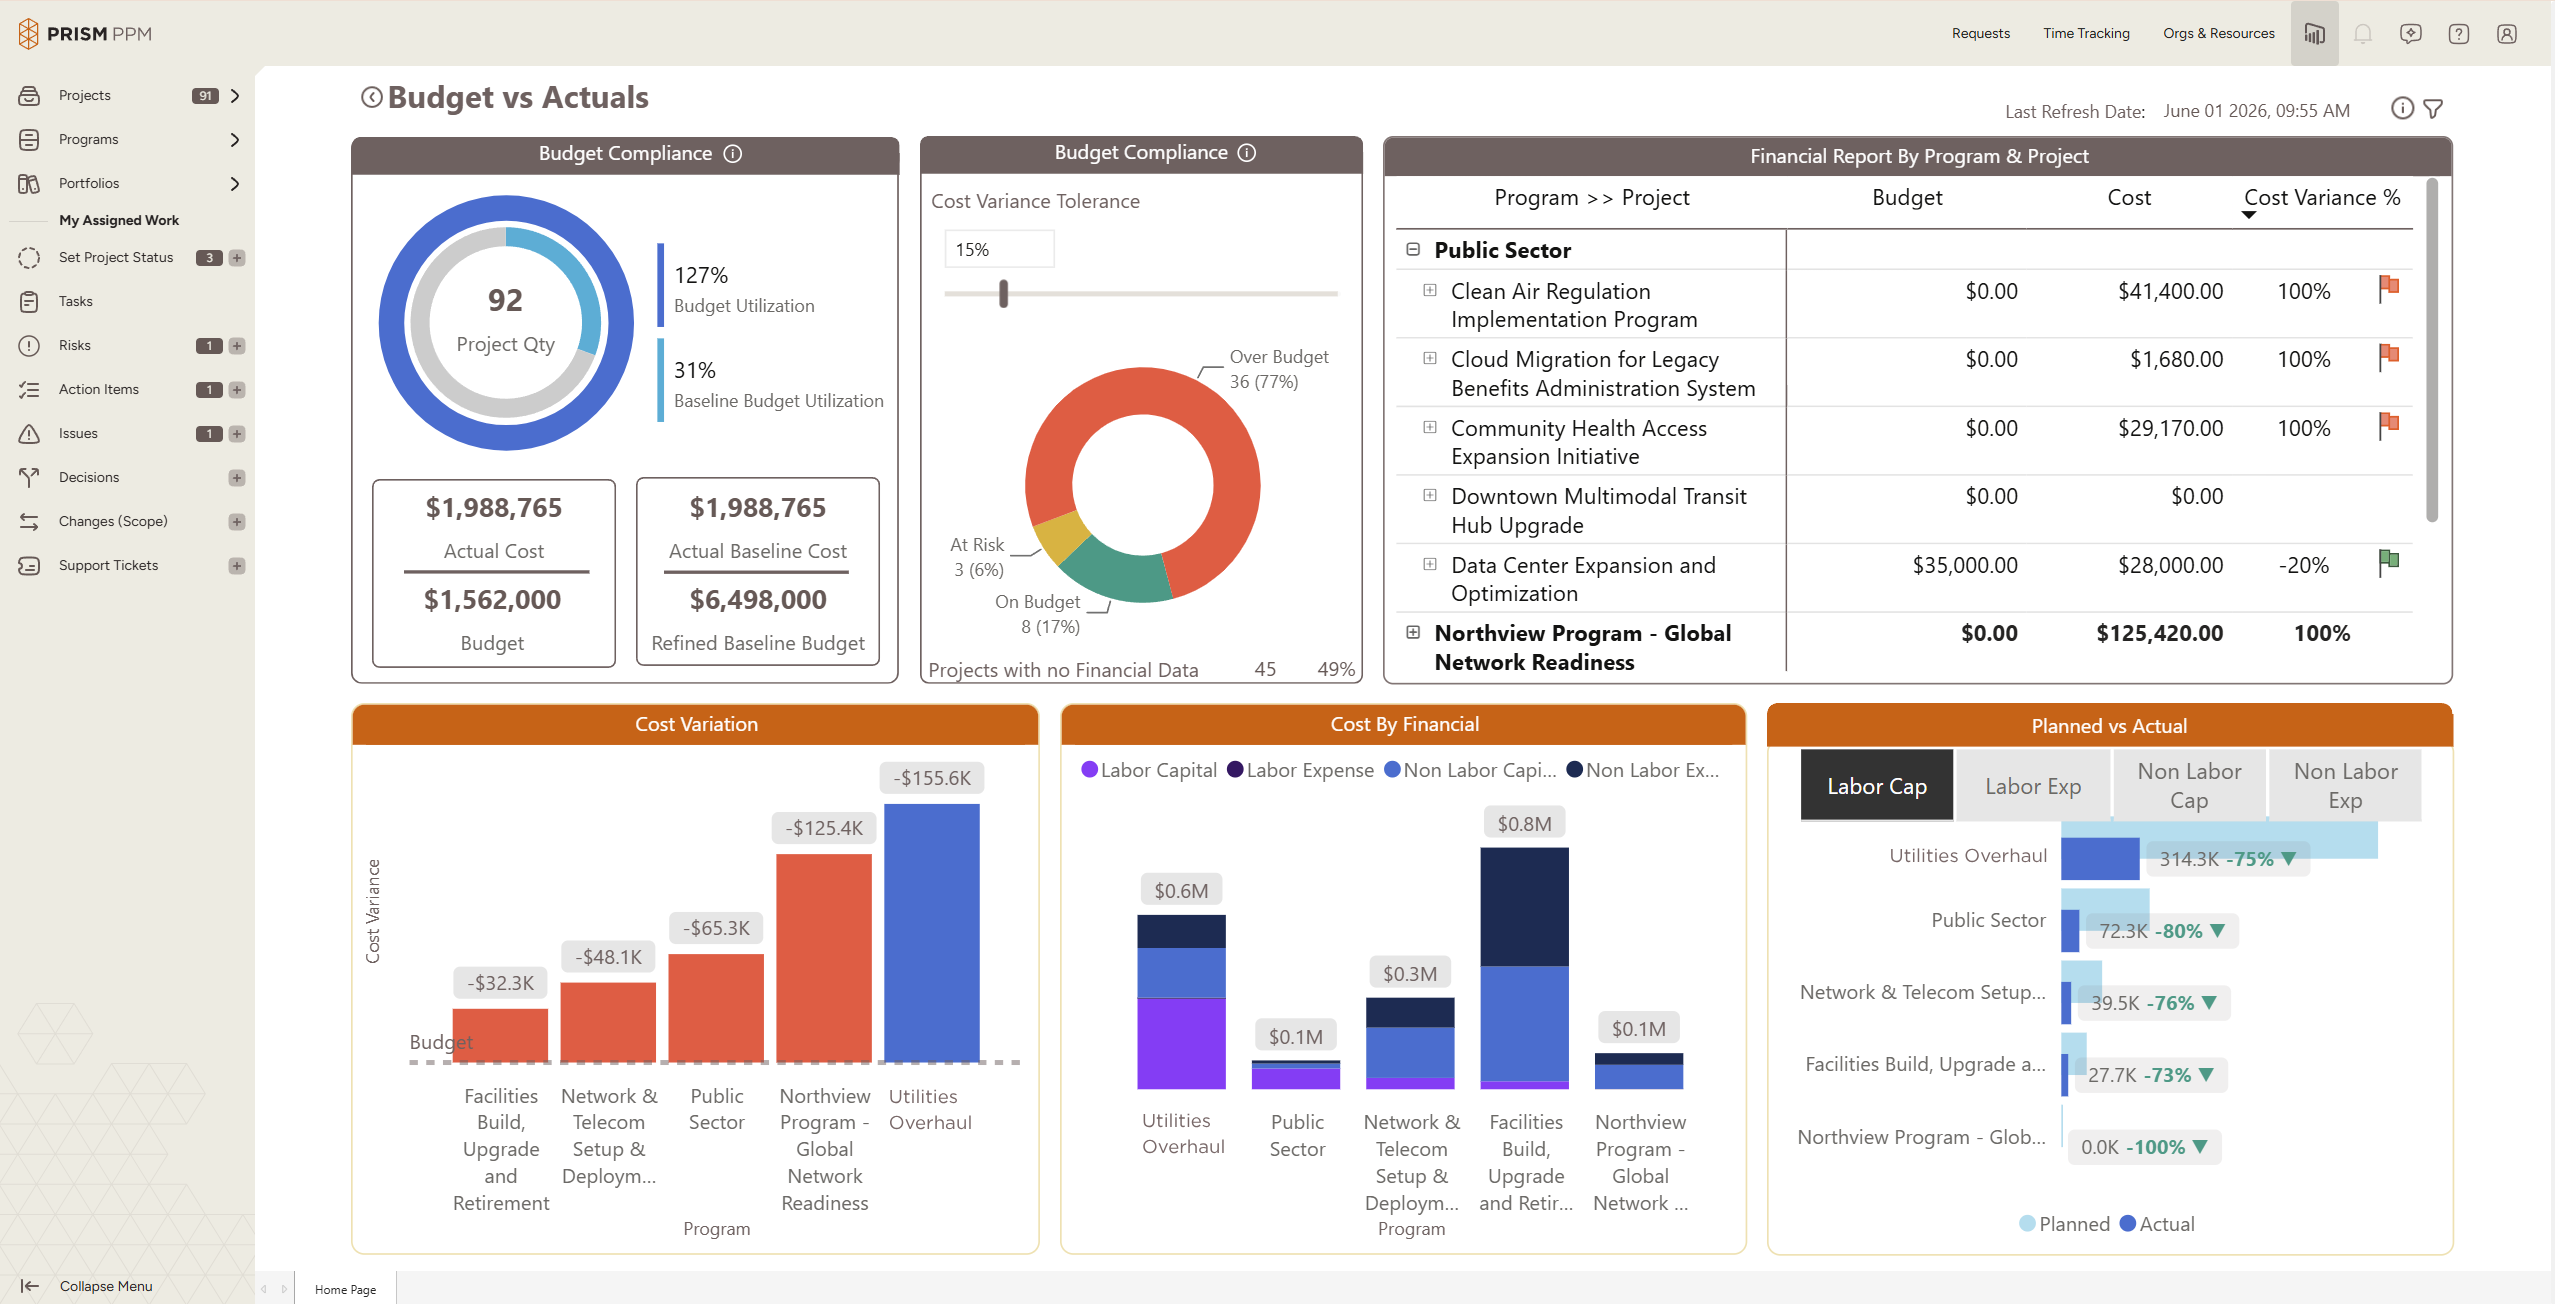Open the Orgs & Resources top menu
2555x1304 pixels.
click(2218, 33)
